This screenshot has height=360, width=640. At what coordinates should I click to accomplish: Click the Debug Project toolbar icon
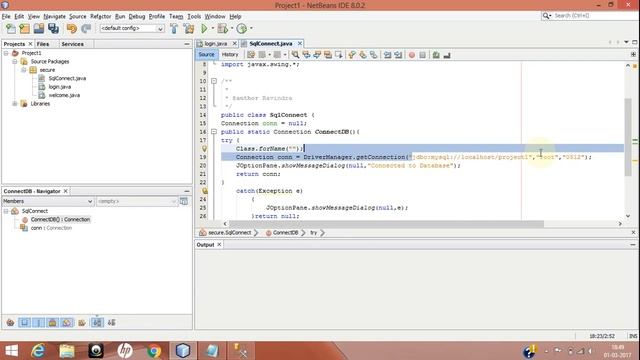223,28
